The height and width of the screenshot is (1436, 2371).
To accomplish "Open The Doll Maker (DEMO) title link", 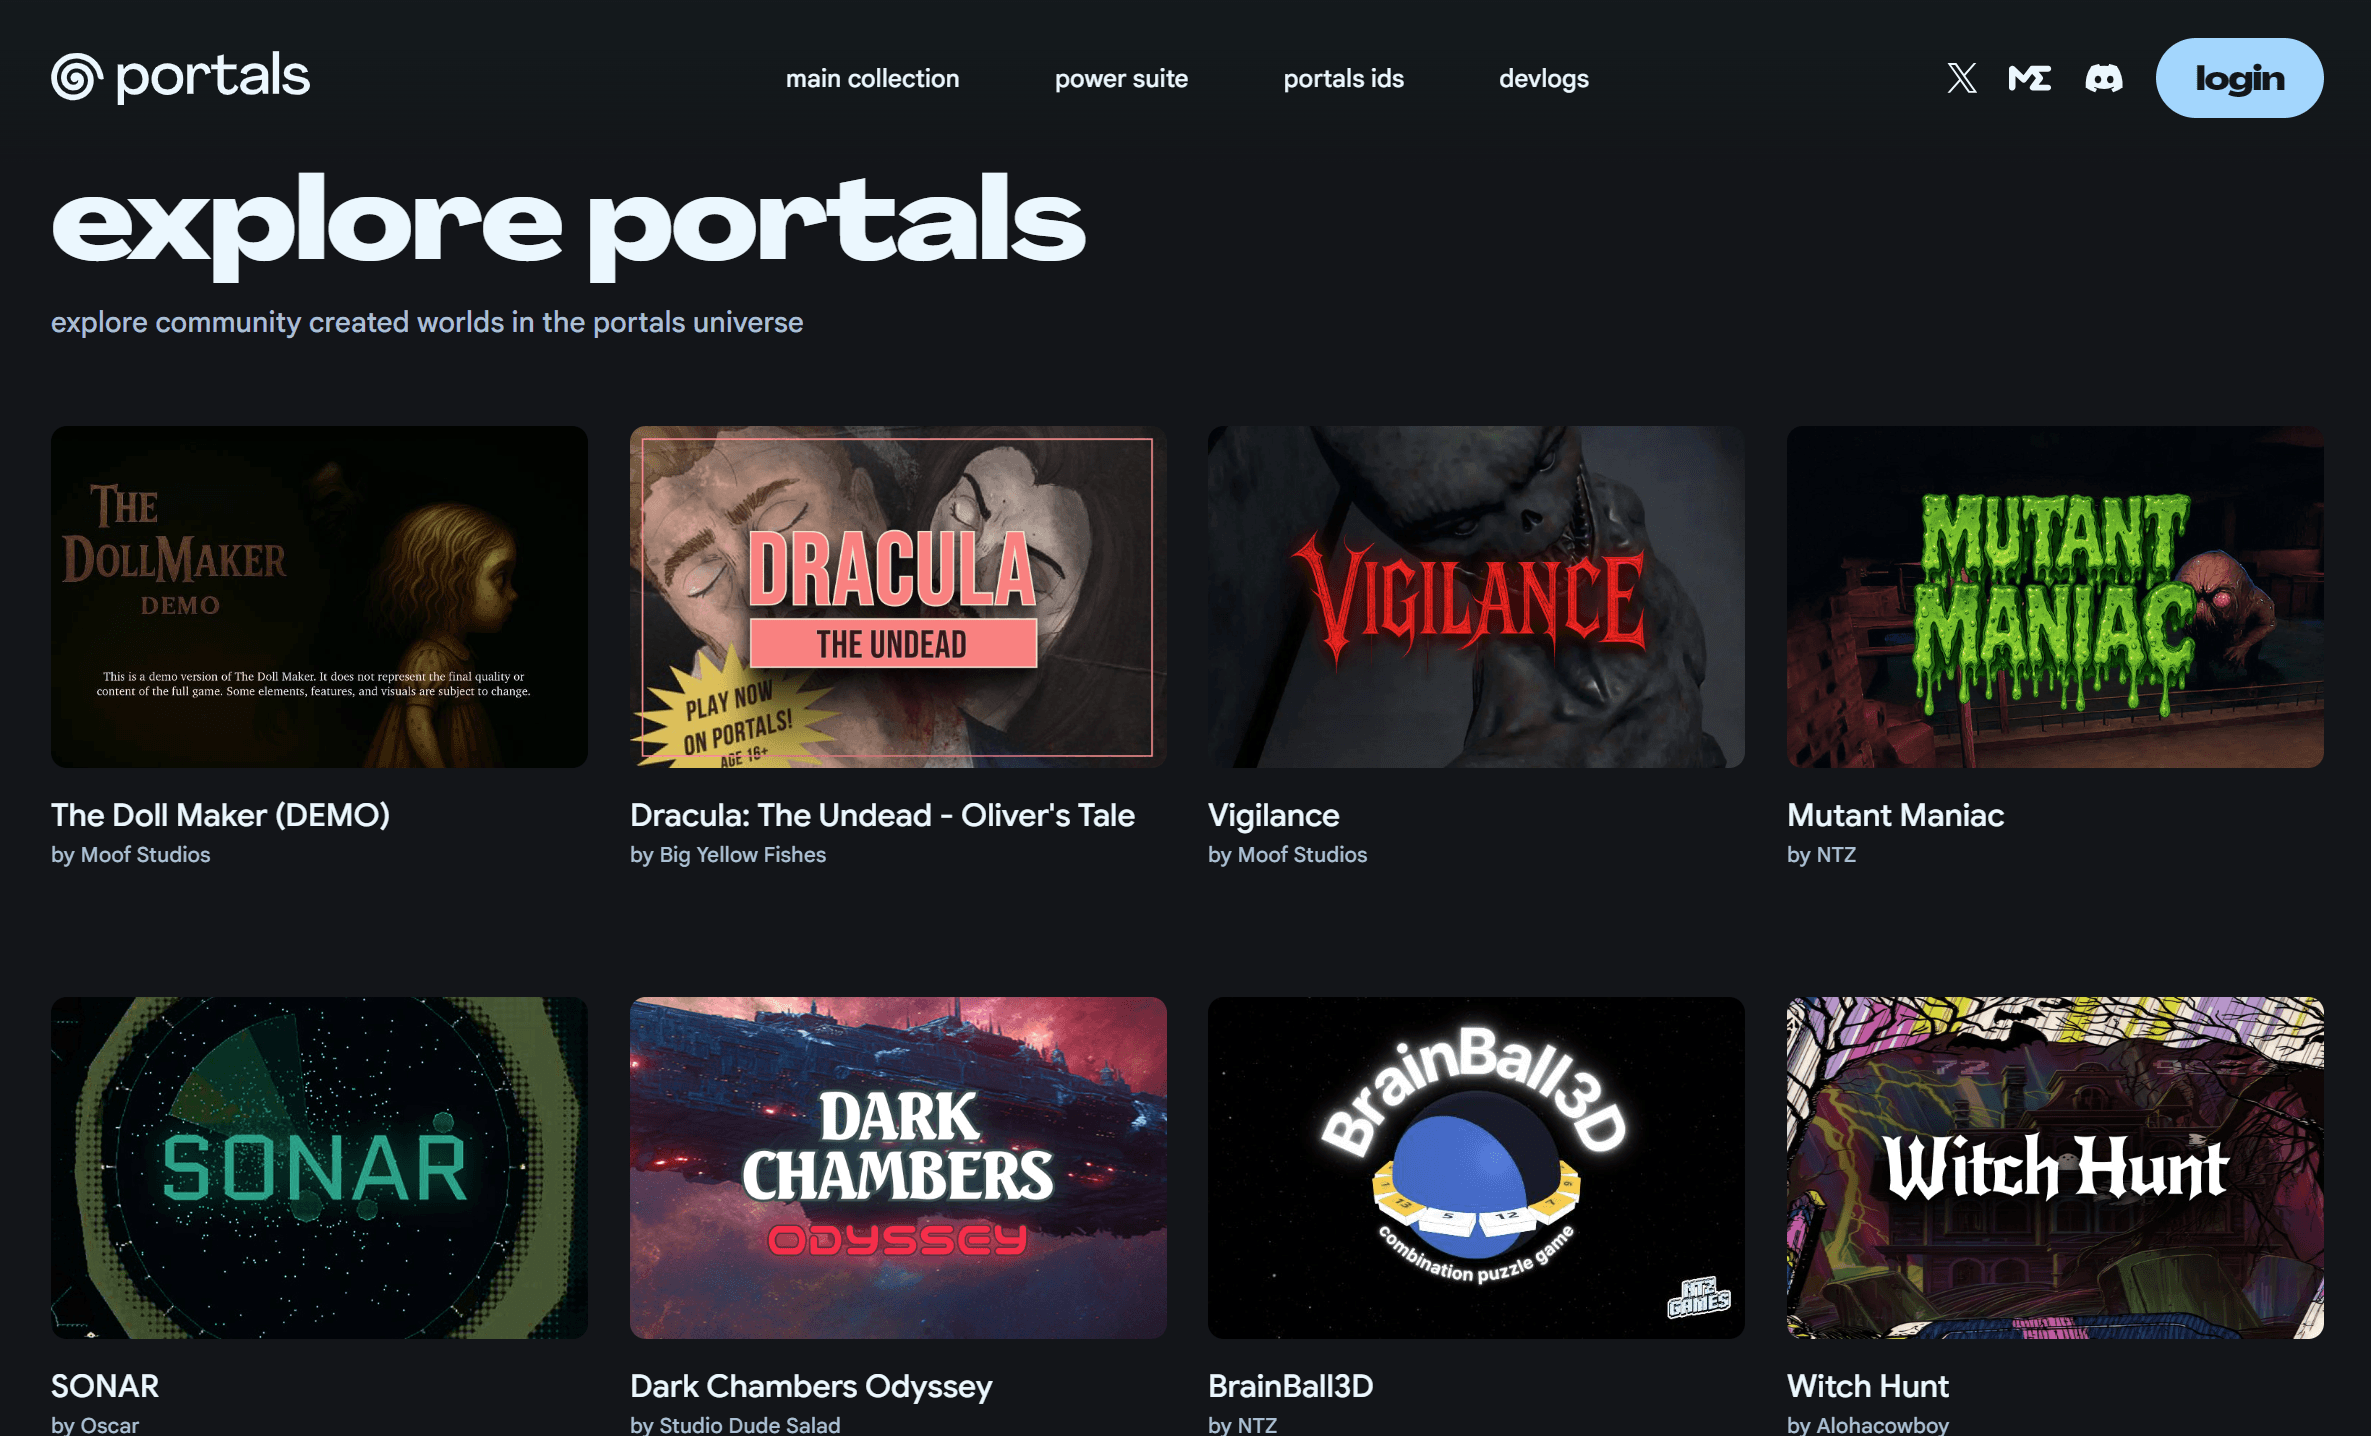I will (220, 815).
